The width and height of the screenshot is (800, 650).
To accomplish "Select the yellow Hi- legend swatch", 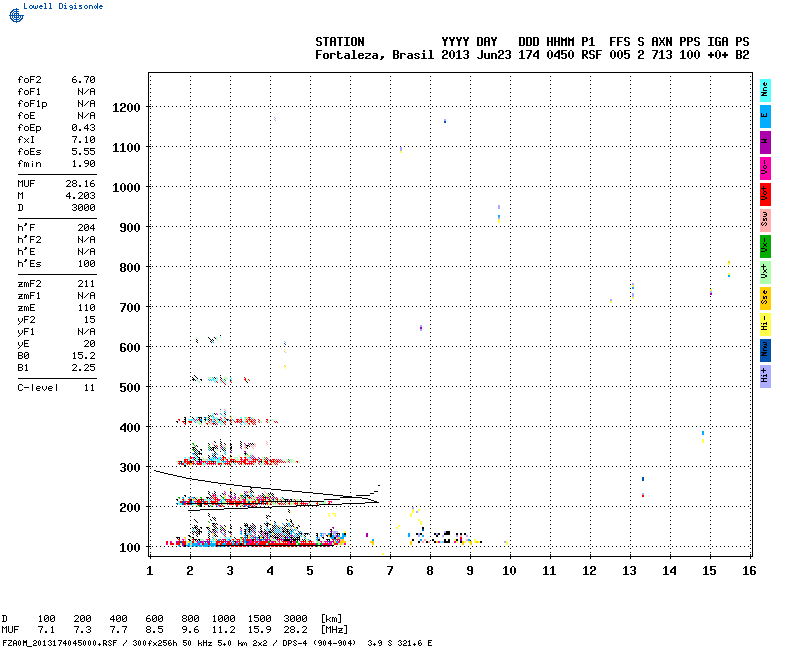I will pos(765,324).
